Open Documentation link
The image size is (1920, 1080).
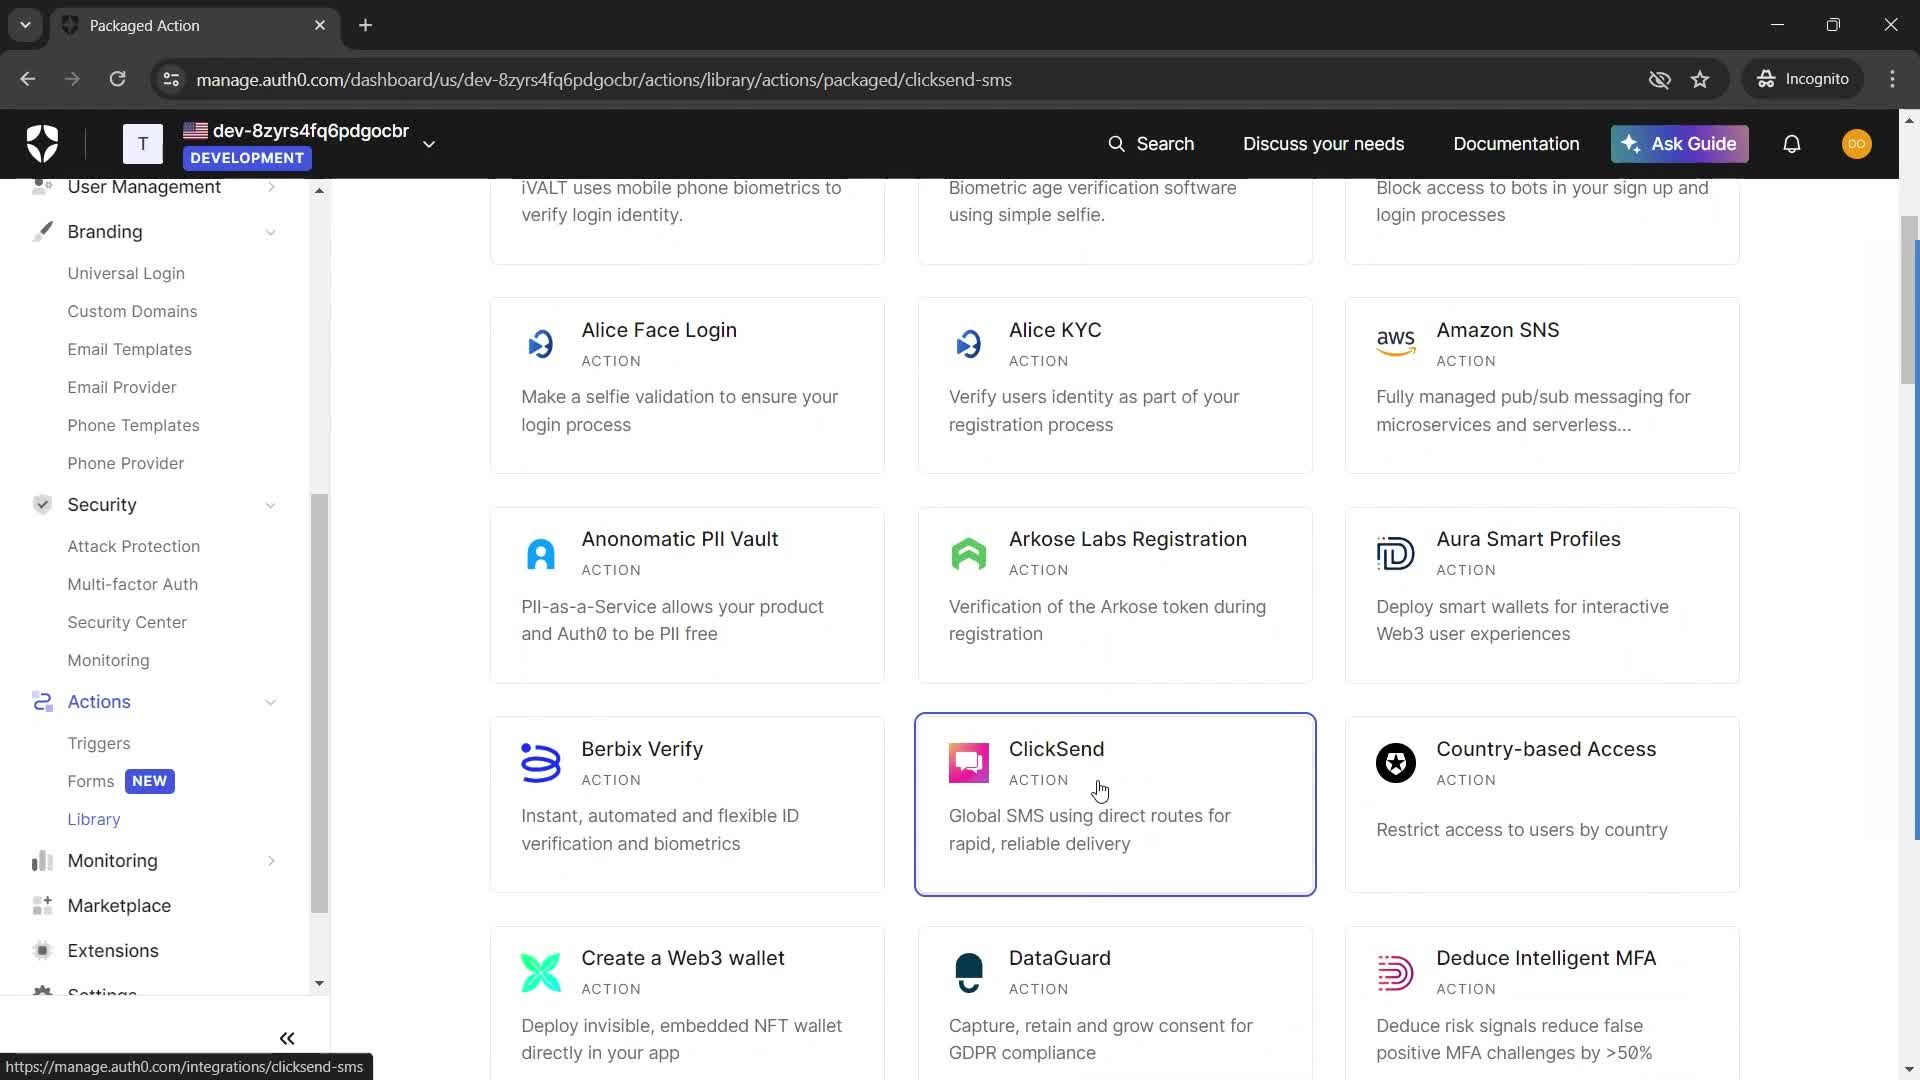(1516, 144)
